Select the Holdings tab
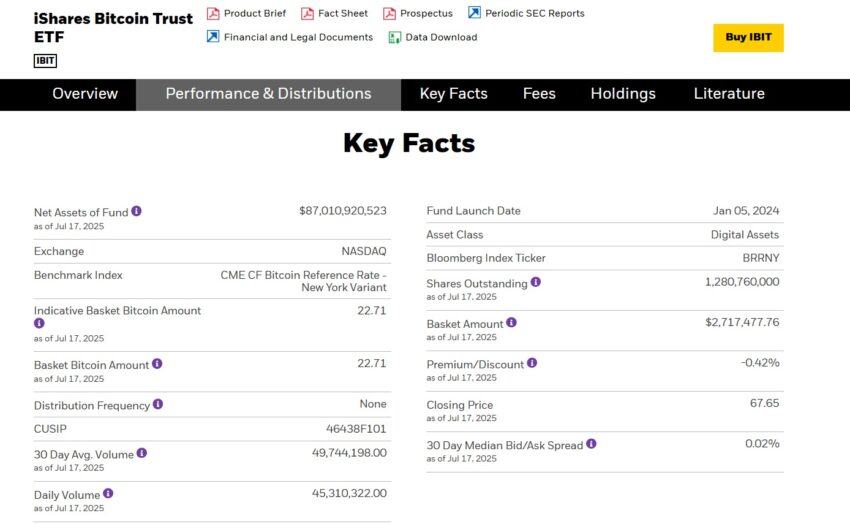Image resolution: width=850 pixels, height=524 pixels. tap(623, 94)
